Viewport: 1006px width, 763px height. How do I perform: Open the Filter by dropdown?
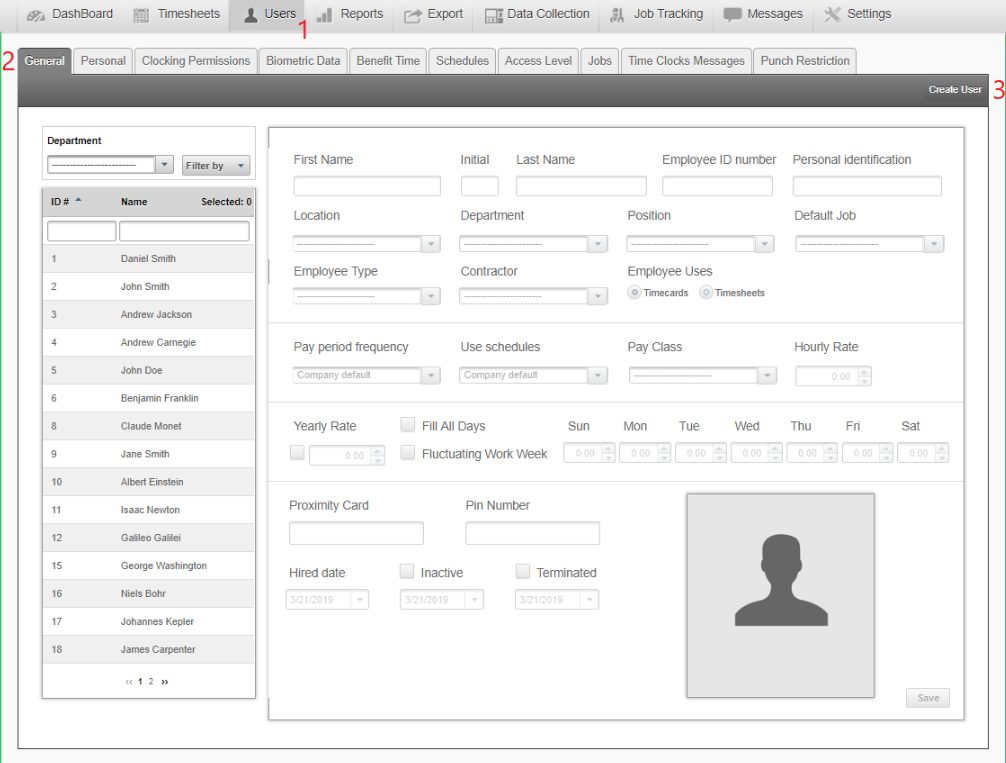(216, 166)
